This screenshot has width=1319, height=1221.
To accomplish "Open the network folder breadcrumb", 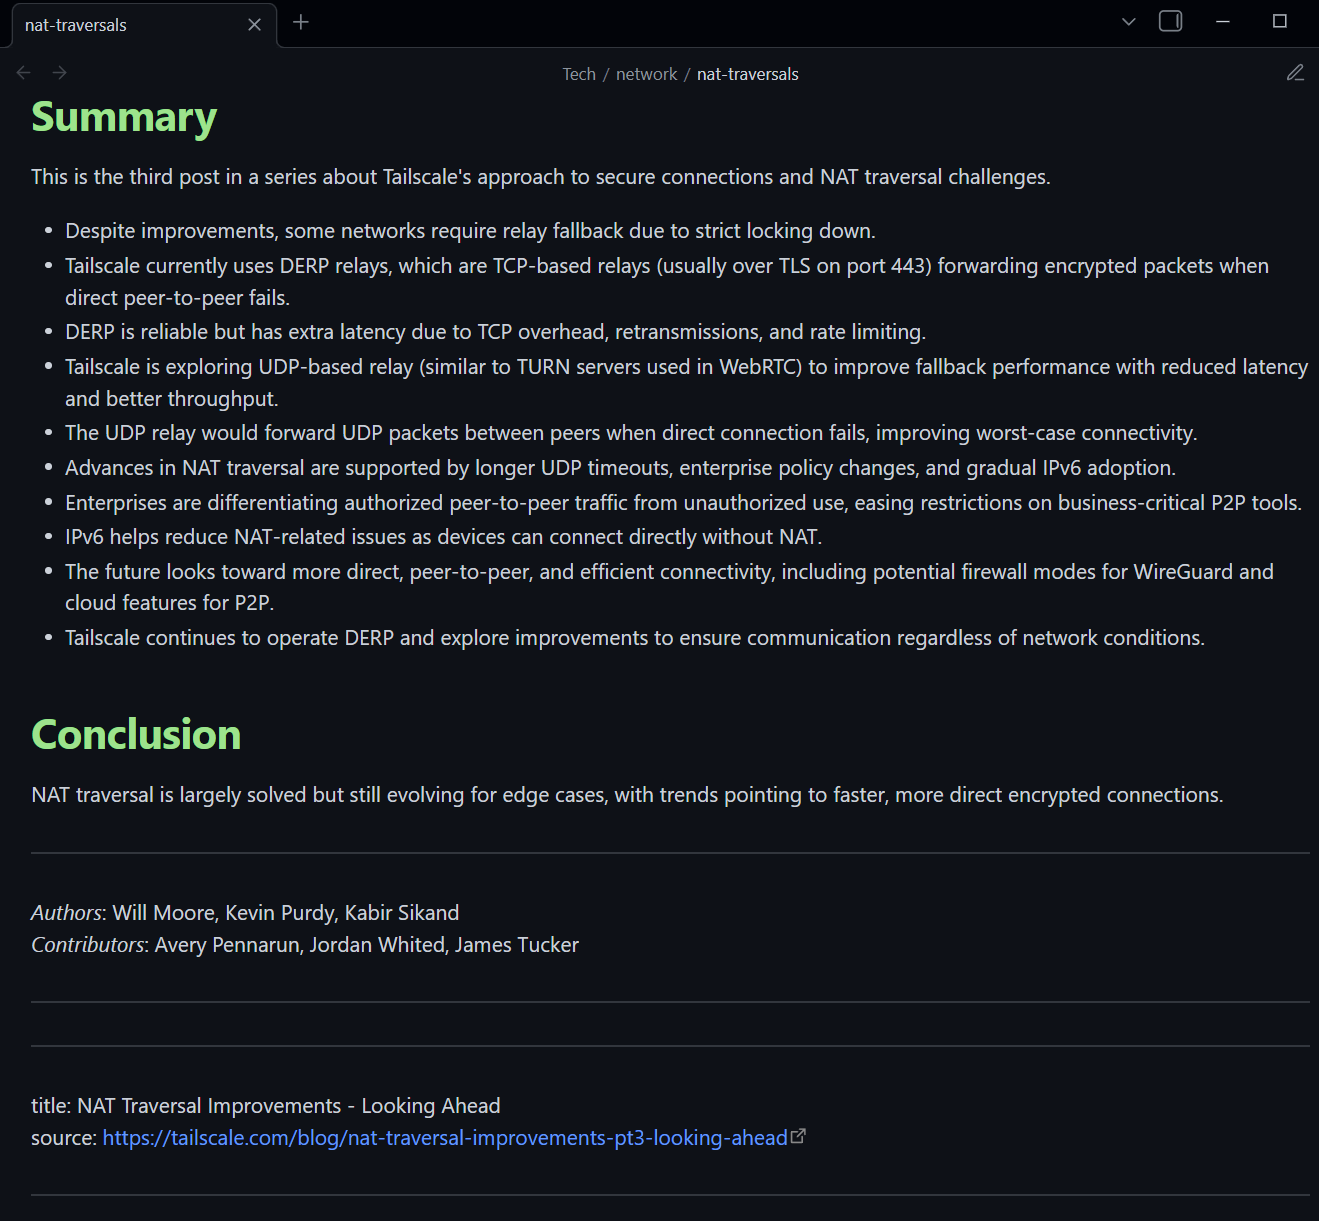I will pyautogui.click(x=646, y=74).
